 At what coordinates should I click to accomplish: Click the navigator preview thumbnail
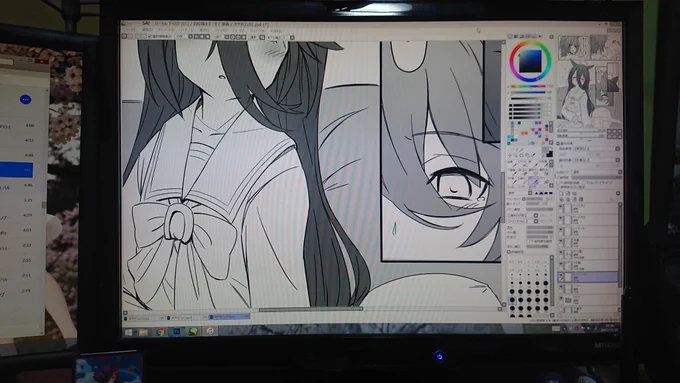589,81
